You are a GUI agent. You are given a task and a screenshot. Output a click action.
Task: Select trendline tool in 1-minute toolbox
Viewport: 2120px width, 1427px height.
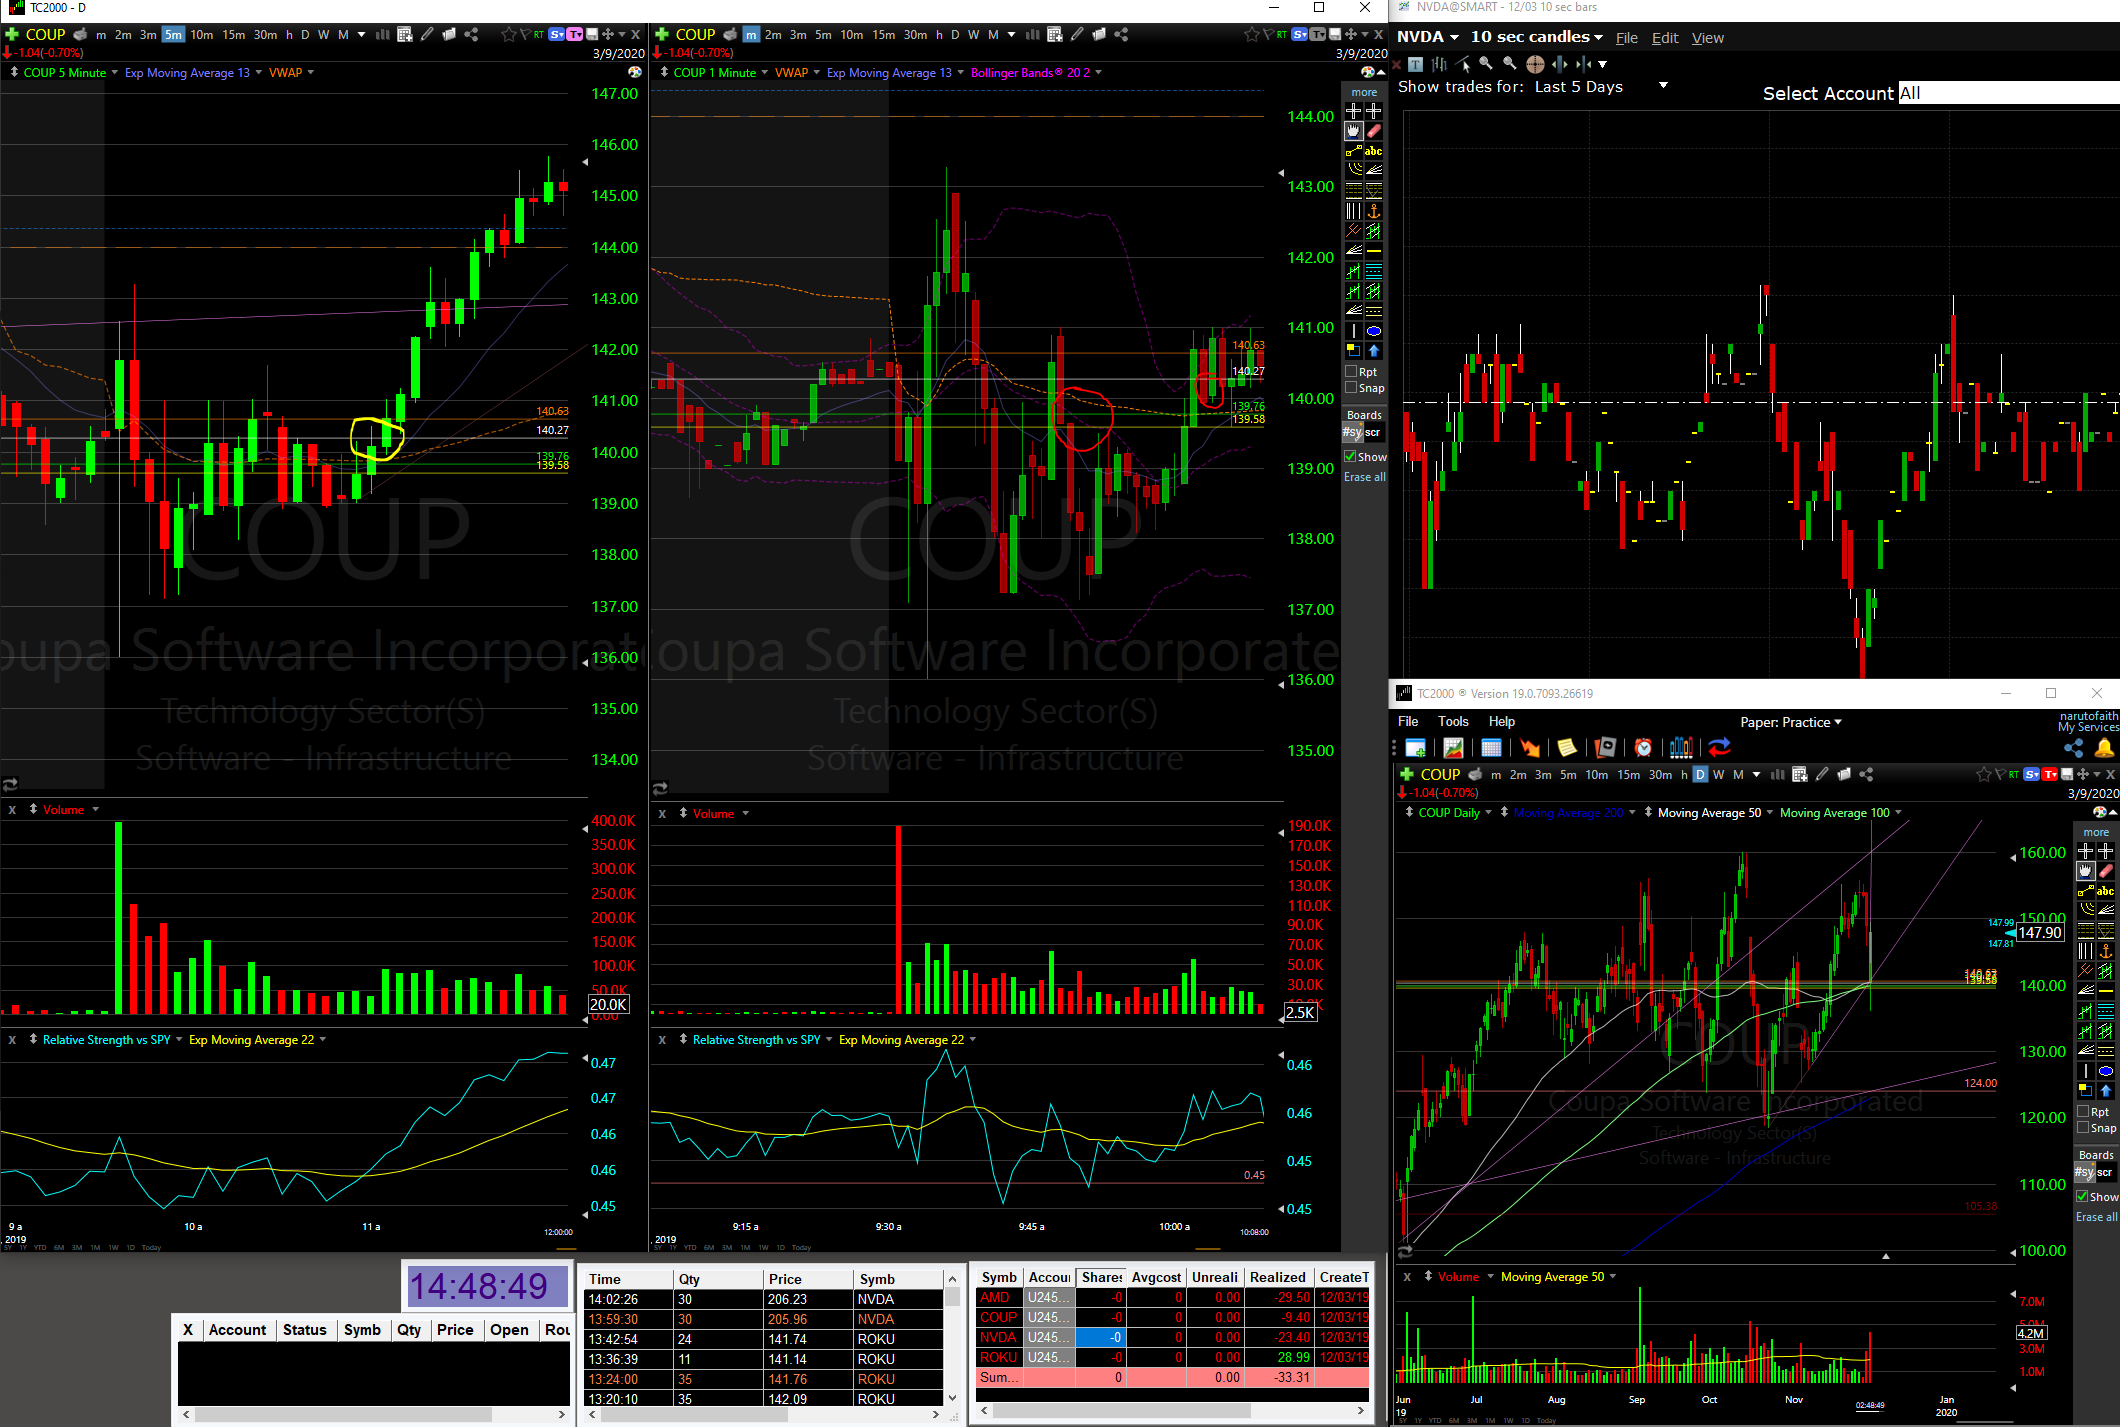pos(1354,151)
